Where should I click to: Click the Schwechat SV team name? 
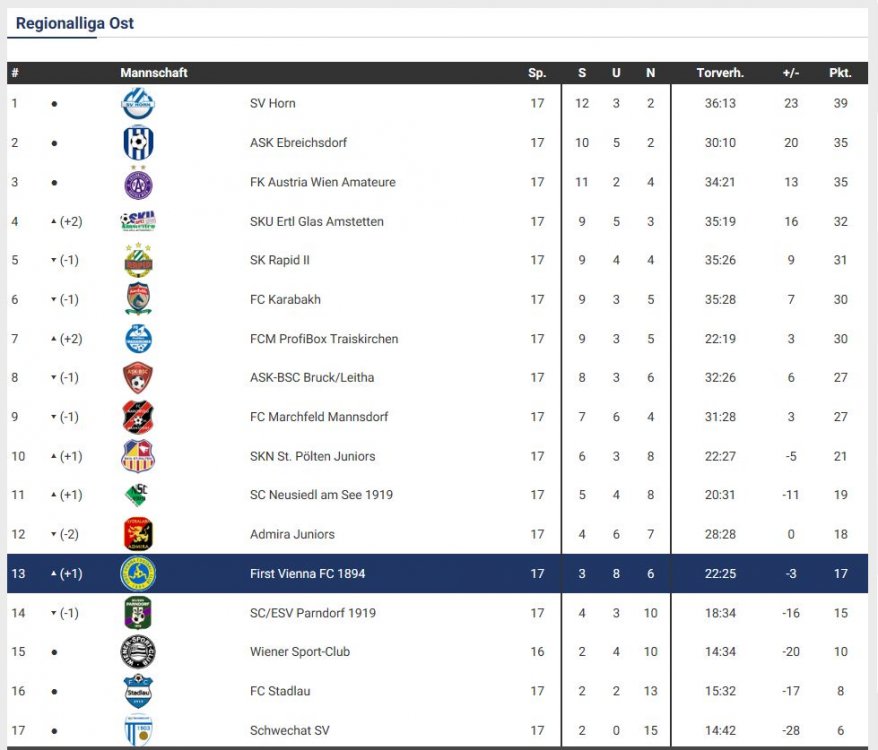pos(289,730)
